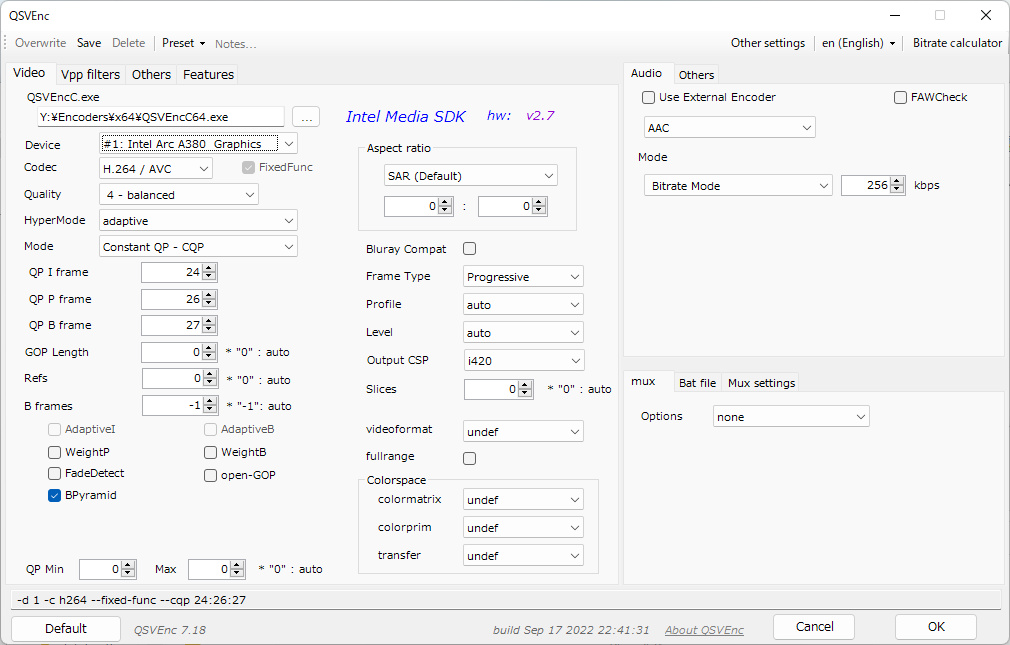Decrease QP B frame value with down arrow
Viewport: 1010px width, 645px height.
209,329
